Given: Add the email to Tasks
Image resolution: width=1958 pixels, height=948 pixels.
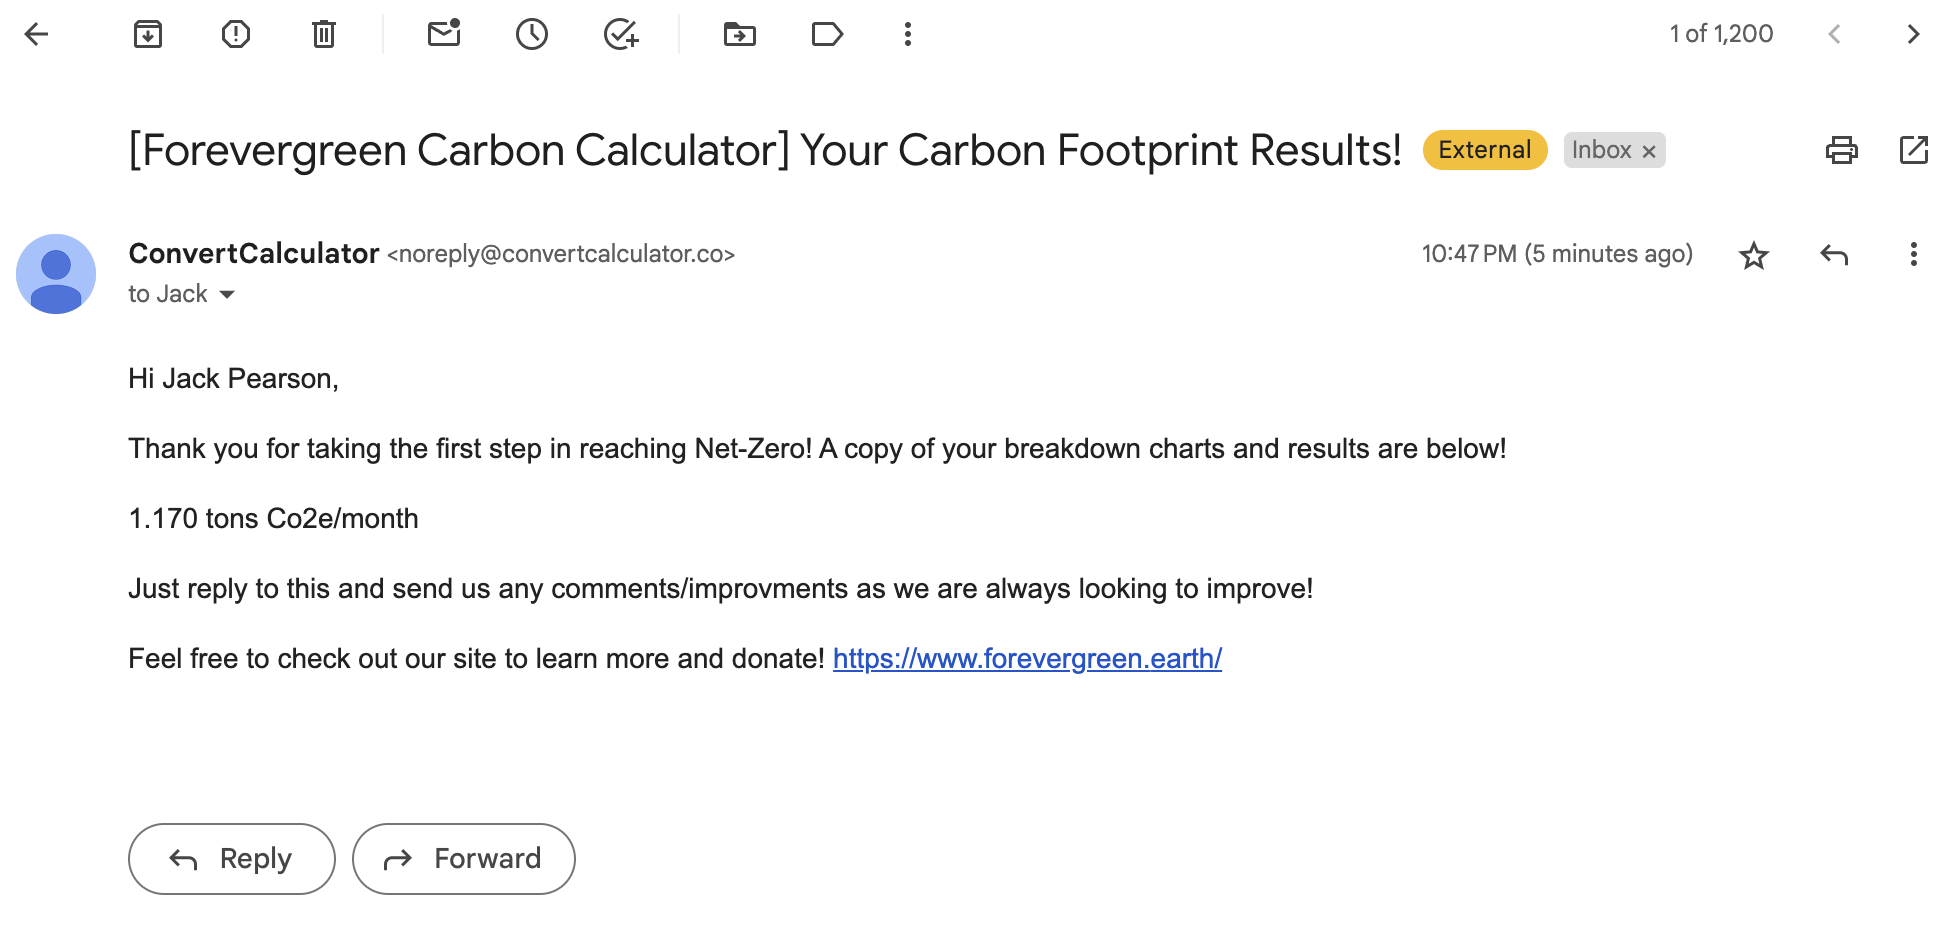Looking at the screenshot, I should [621, 35].
